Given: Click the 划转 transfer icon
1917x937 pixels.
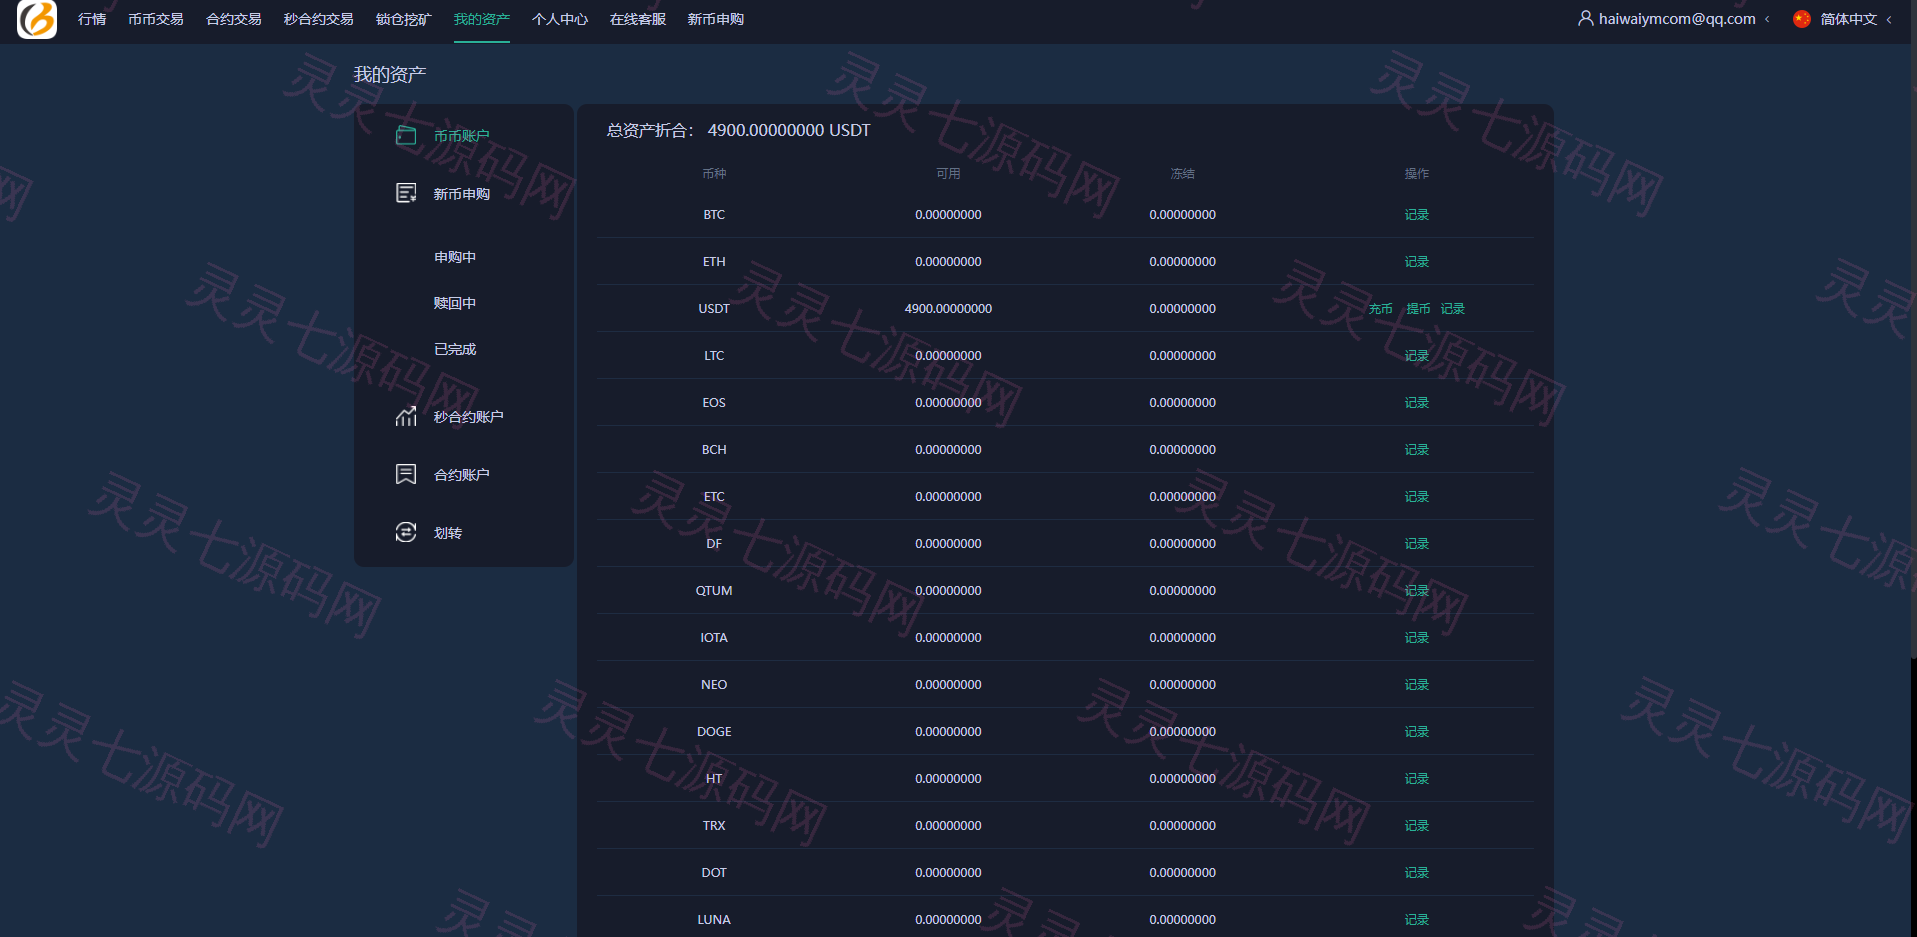Looking at the screenshot, I should (x=406, y=532).
